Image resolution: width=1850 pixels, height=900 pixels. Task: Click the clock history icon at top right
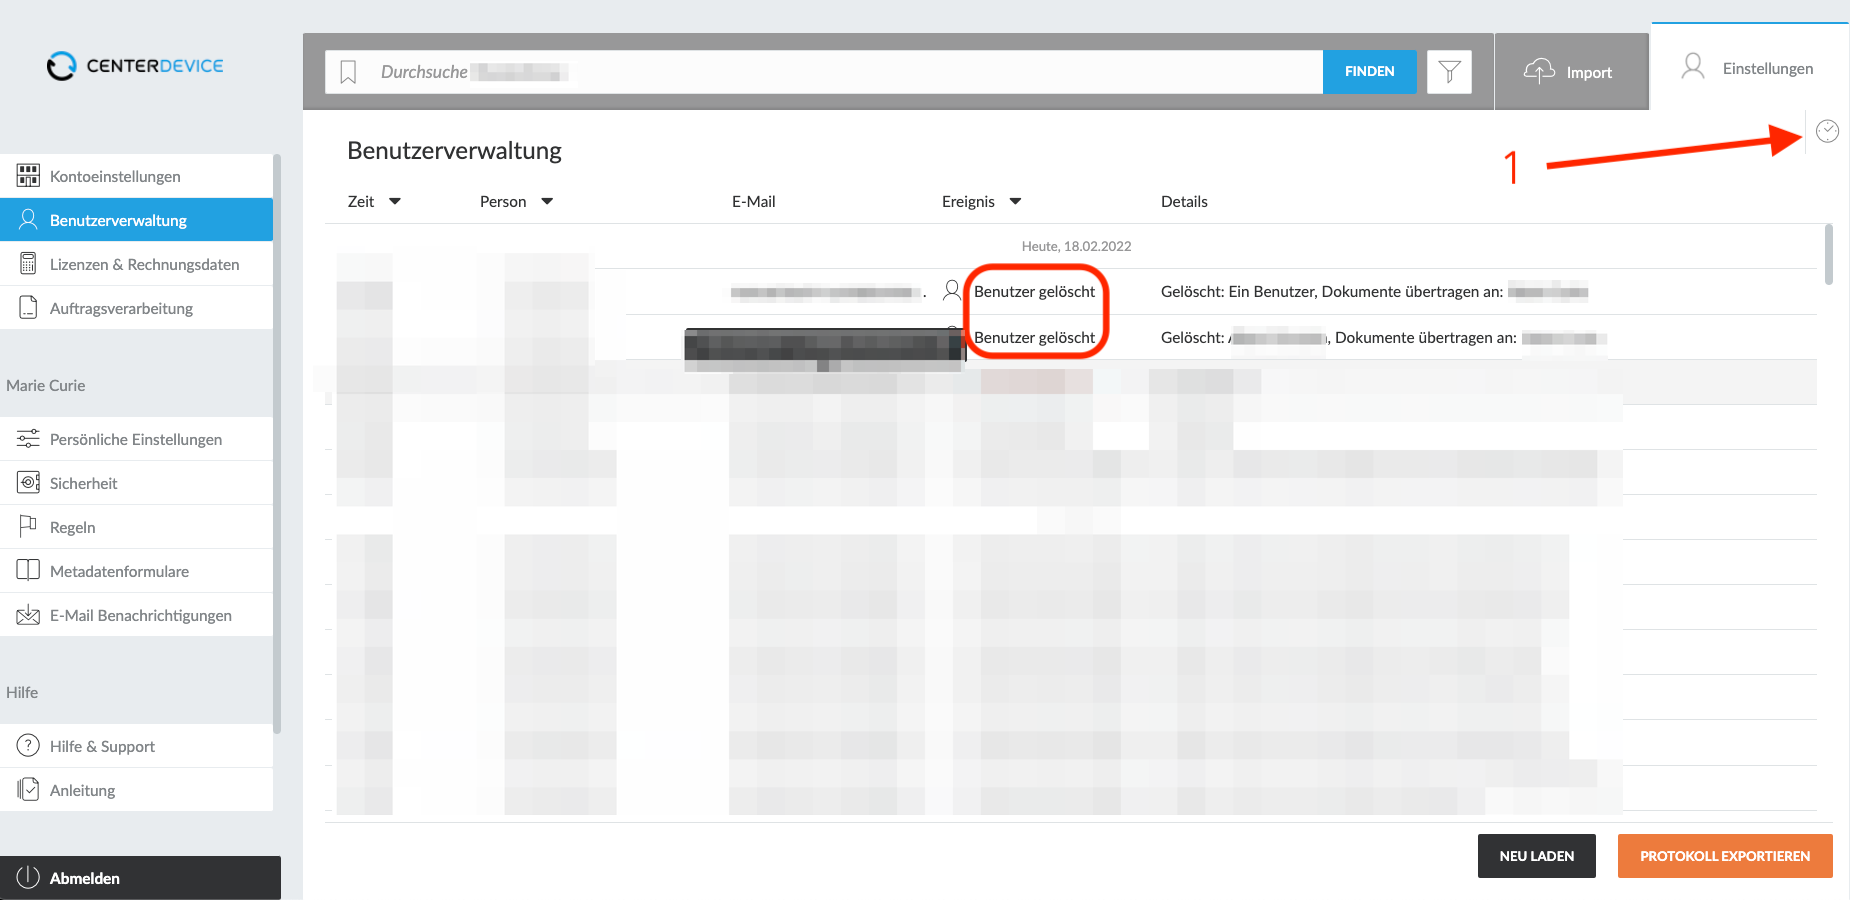[x=1827, y=131]
